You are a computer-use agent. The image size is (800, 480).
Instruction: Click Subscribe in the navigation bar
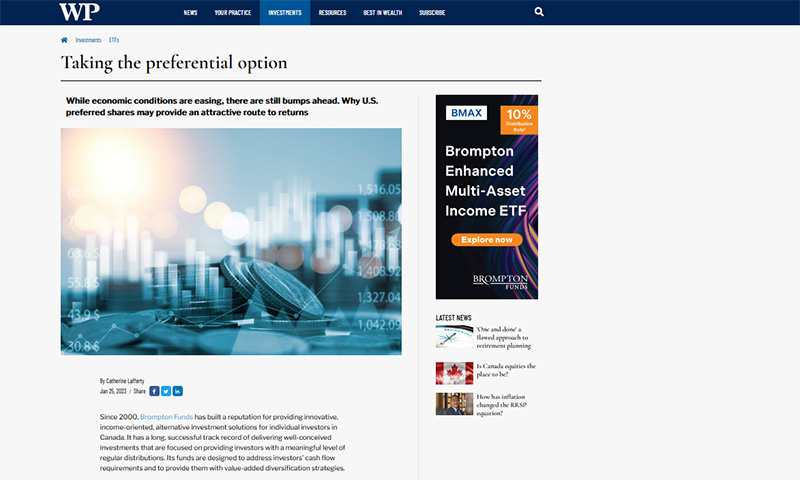[432, 13]
